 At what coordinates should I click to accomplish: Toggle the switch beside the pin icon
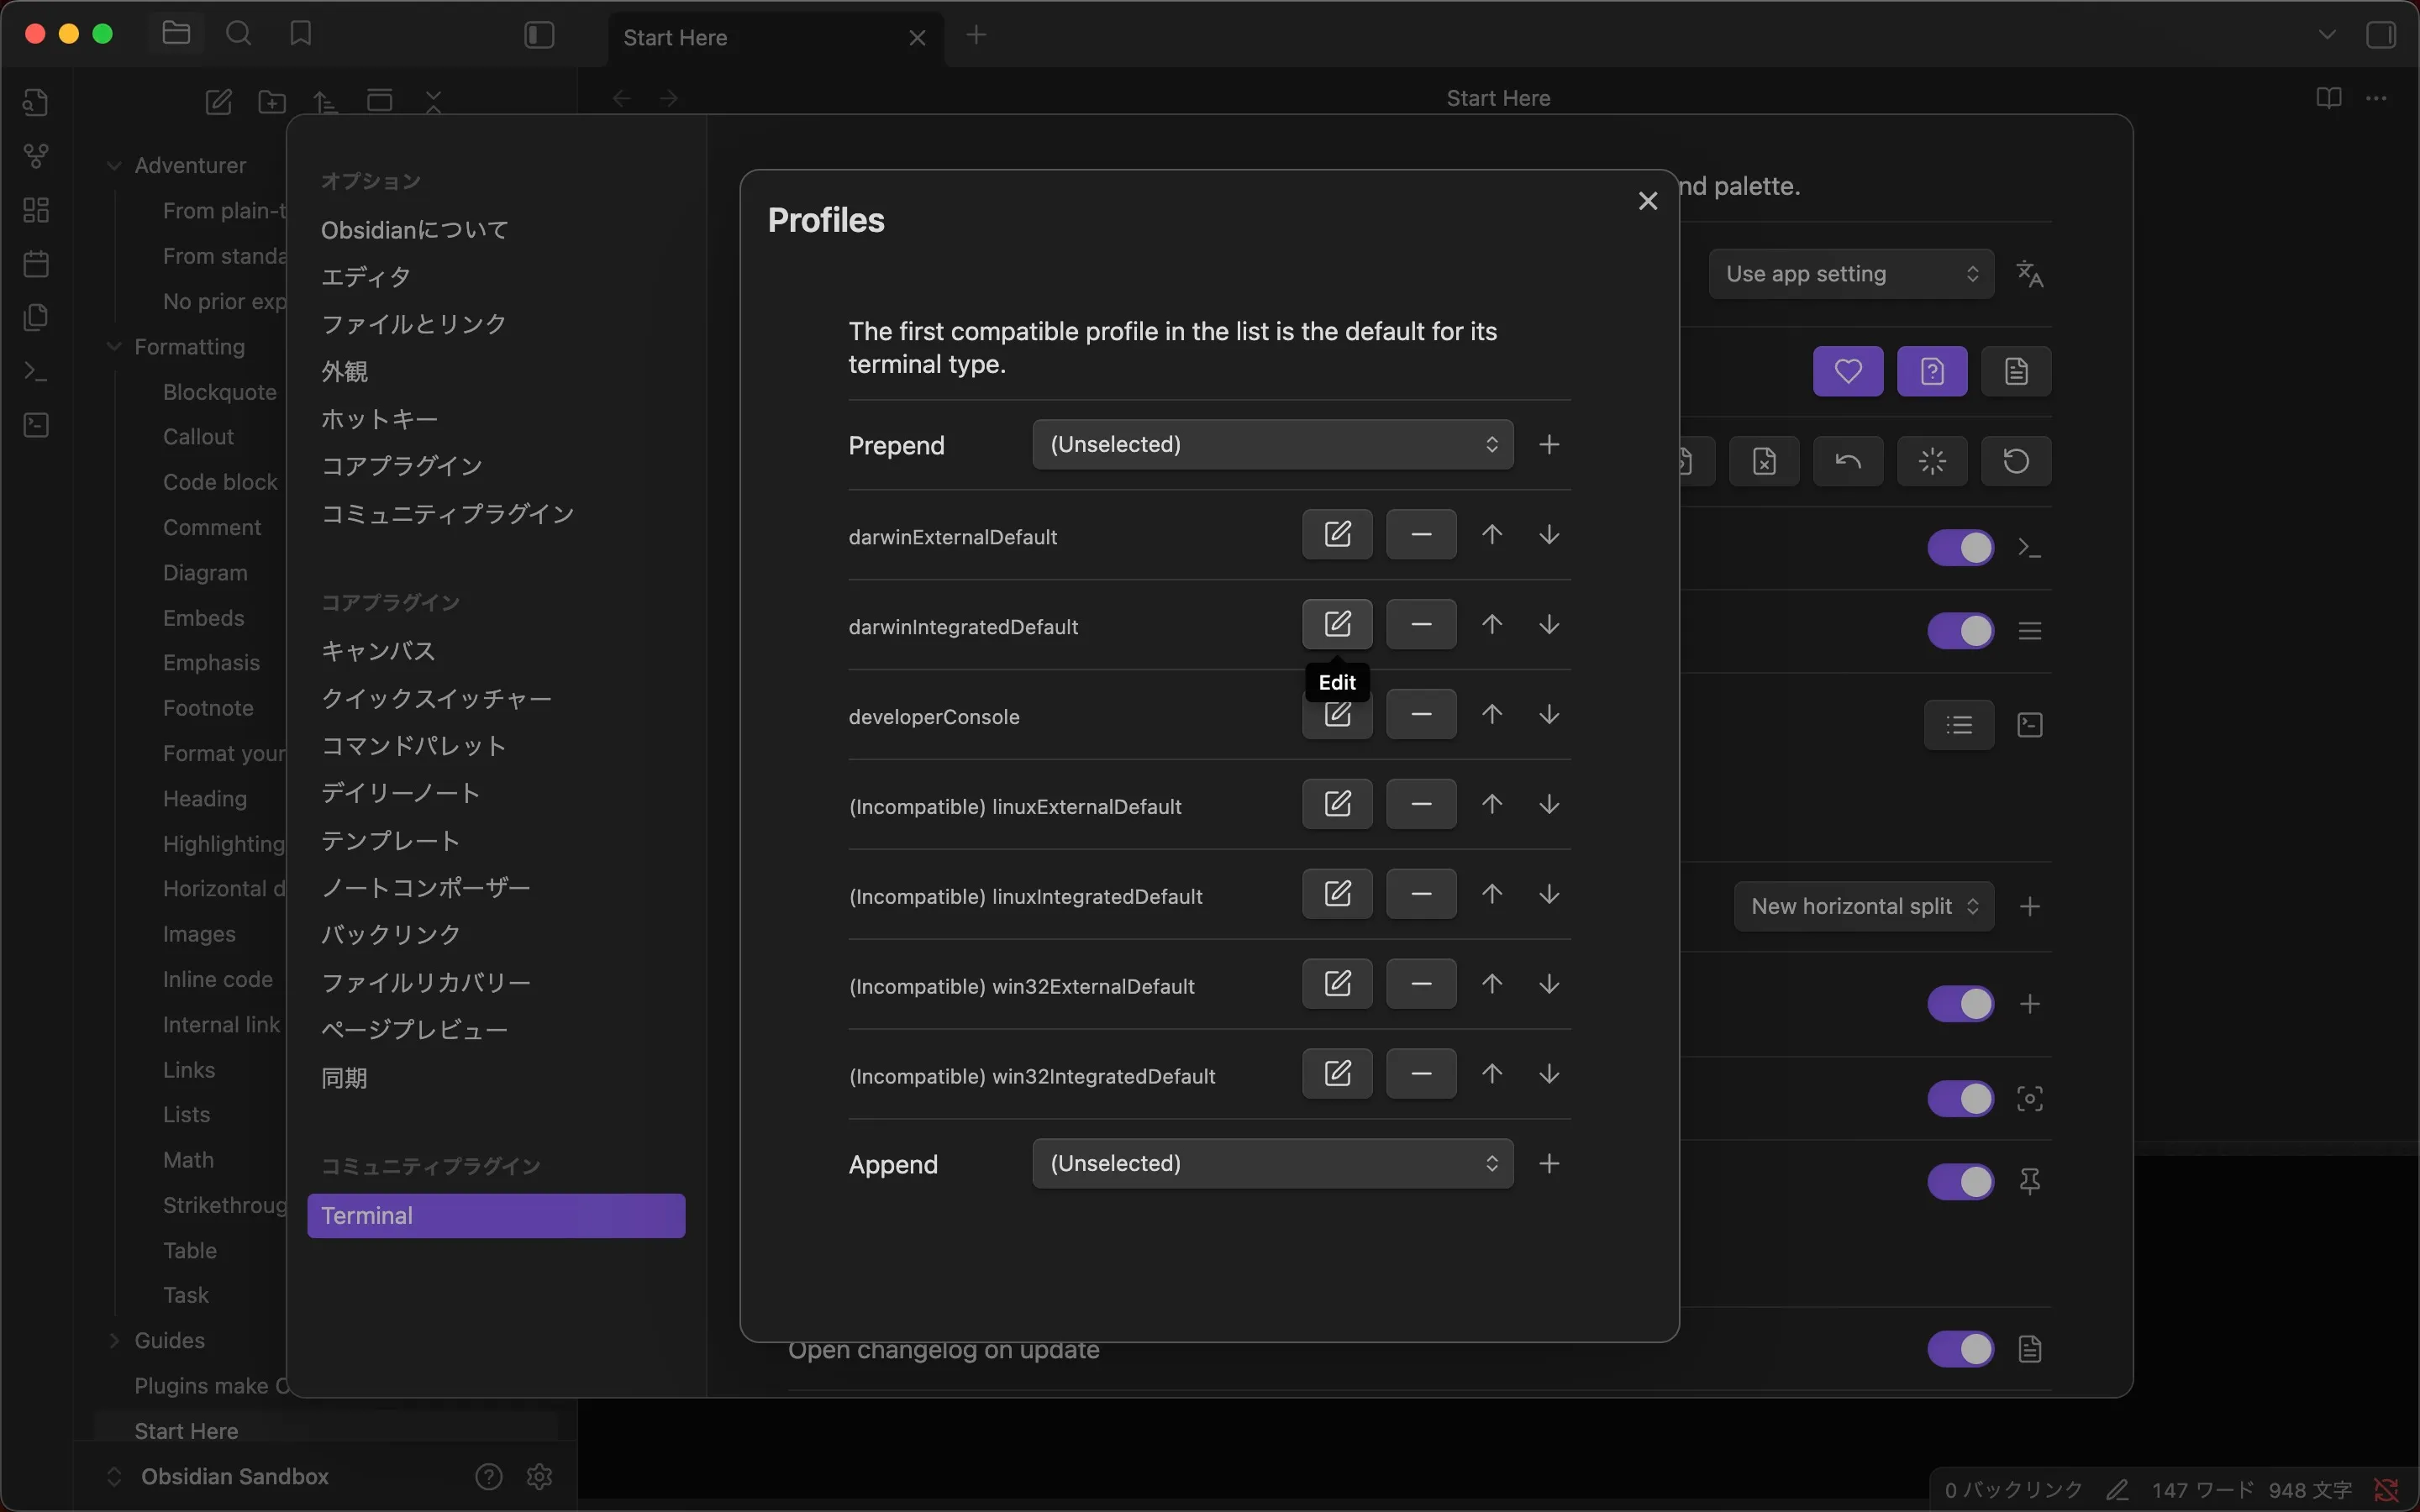pos(1960,1182)
